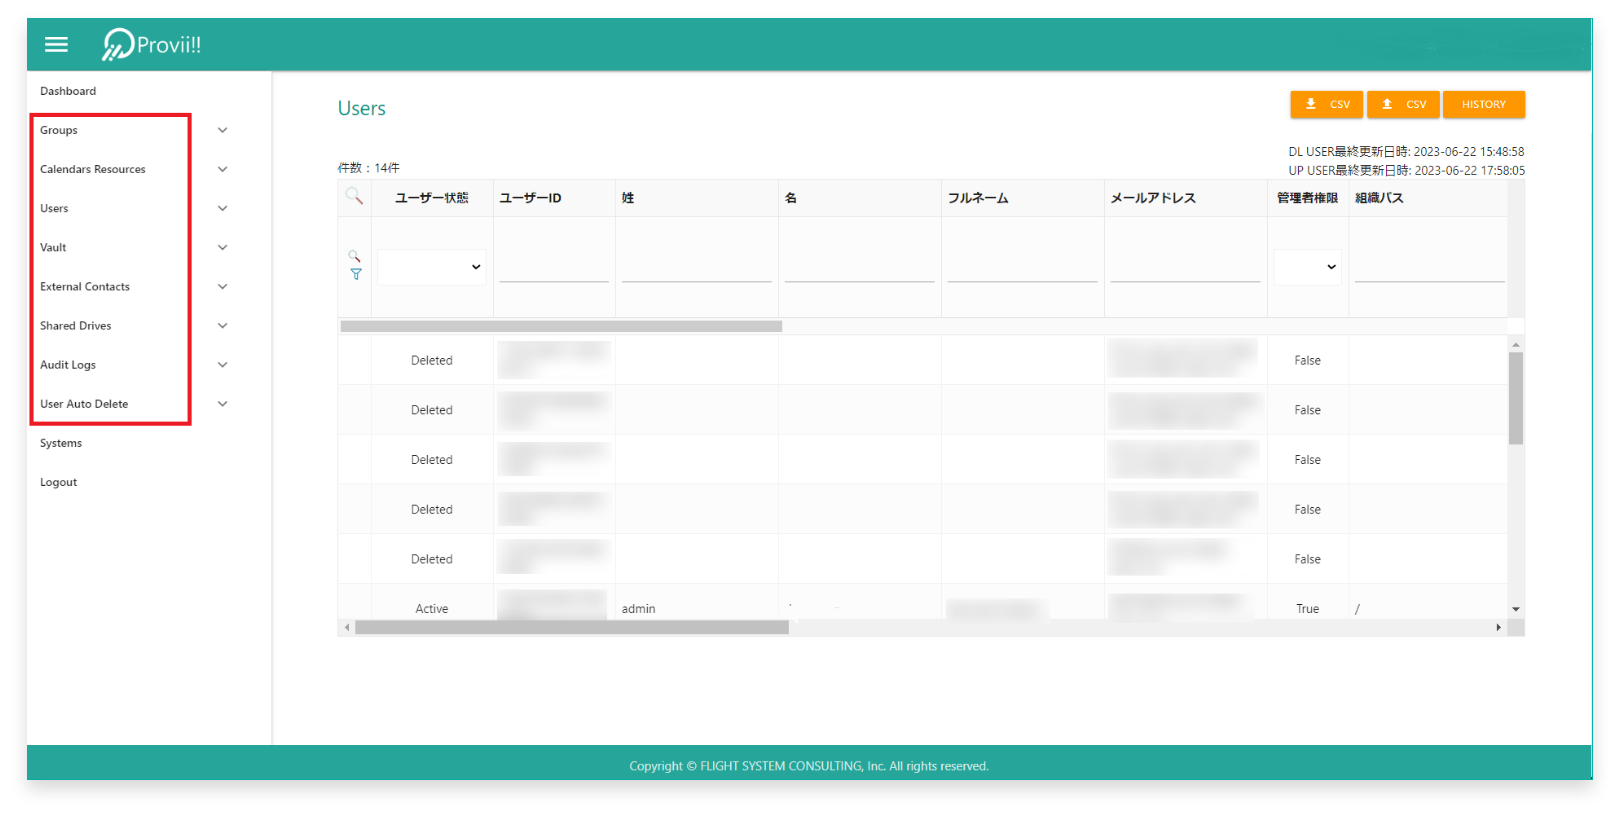Click the table's scroll right arrow
This screenshot has height=816, width=1620.
coord(1498,627)
